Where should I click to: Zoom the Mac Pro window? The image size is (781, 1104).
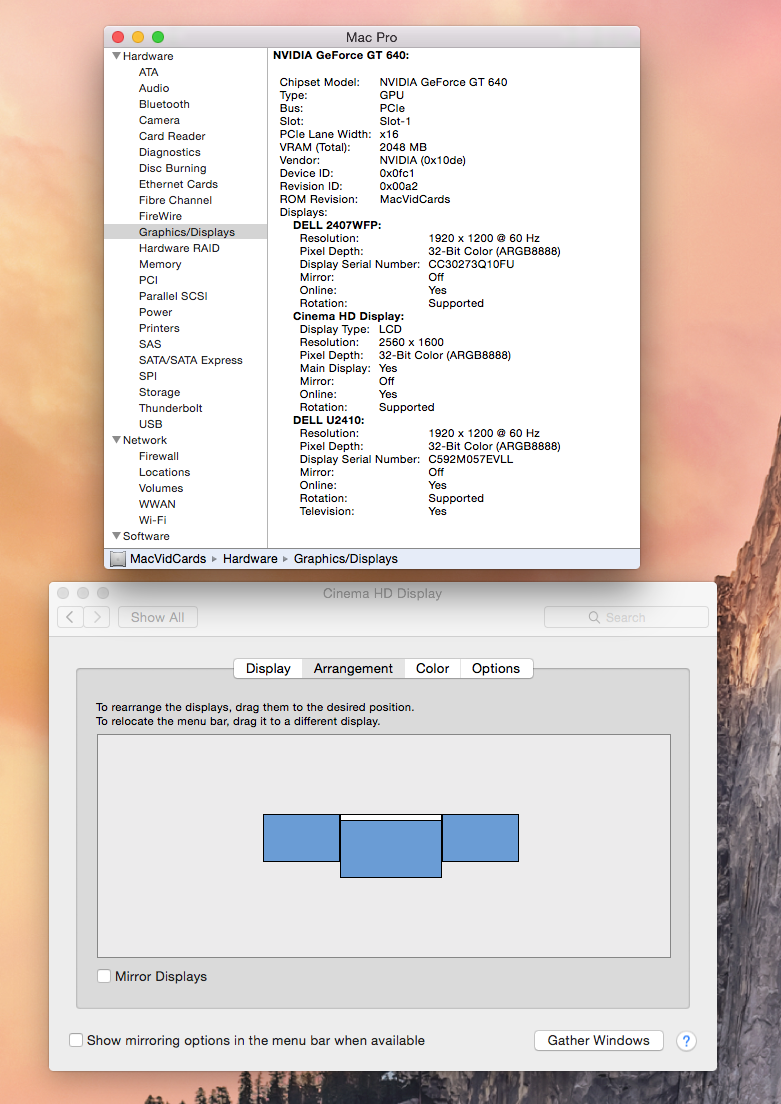pyautogui.click(x=158, y=37)
